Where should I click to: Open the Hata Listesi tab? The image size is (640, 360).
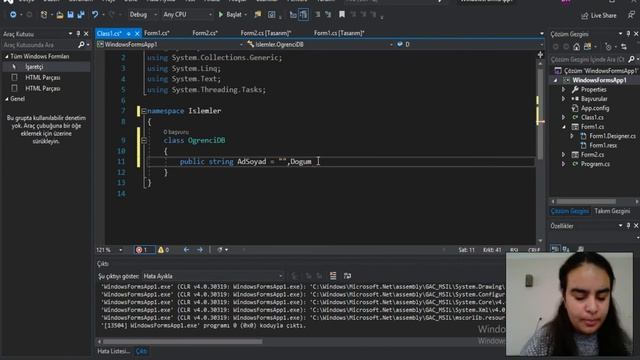113,351
